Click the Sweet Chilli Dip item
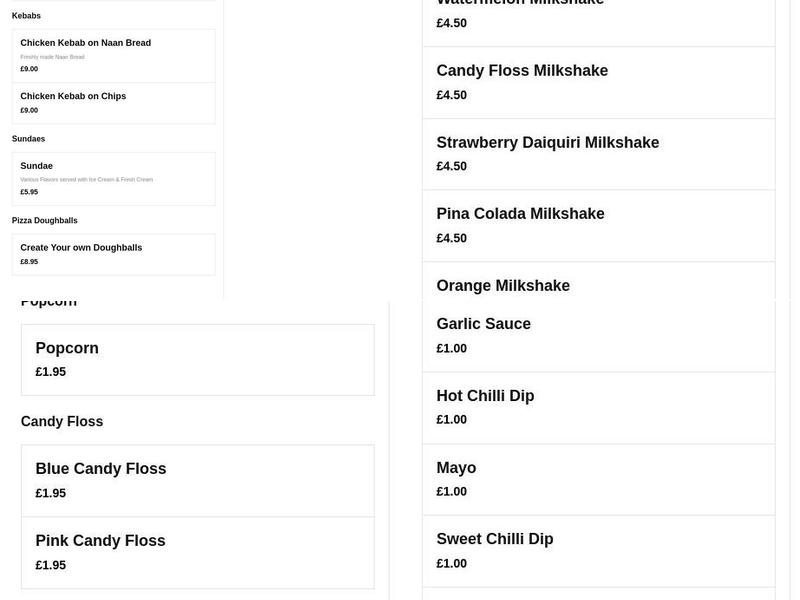800x600 pixels. click(x=597, y=549)
